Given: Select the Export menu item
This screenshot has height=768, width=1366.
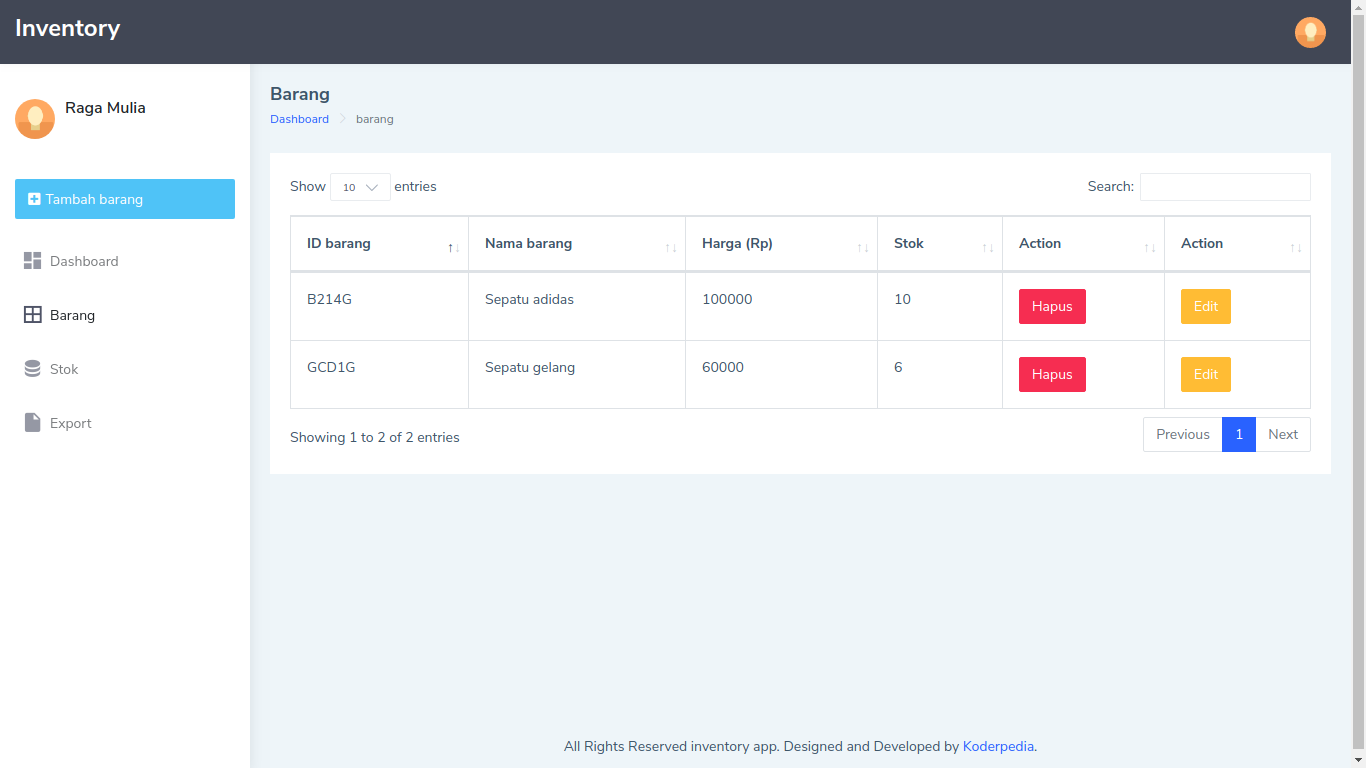Looking at the screenshot, I should [69, 422].
